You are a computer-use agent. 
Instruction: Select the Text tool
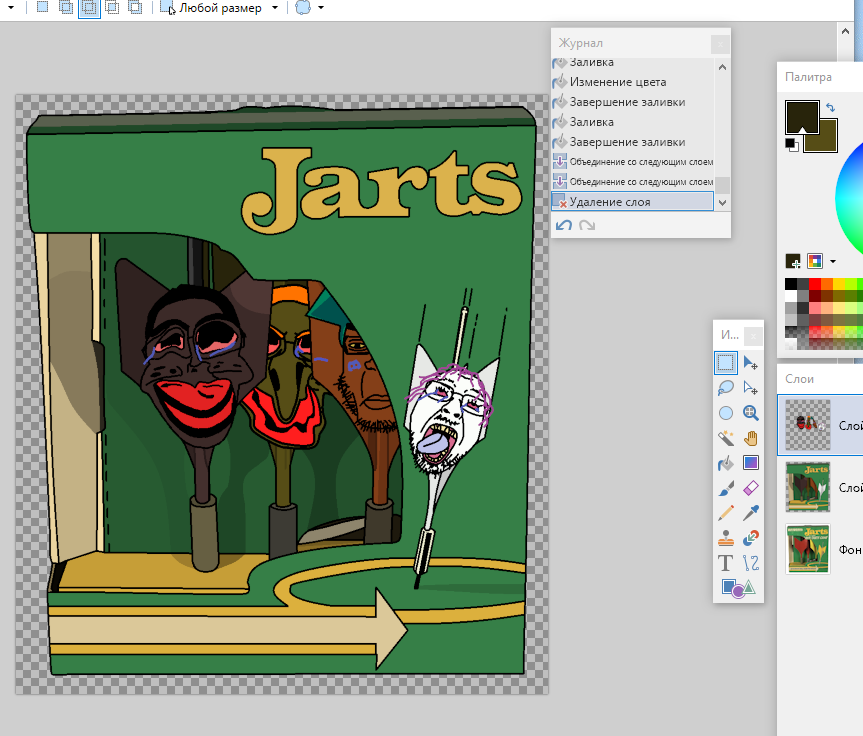click(726, 563)
